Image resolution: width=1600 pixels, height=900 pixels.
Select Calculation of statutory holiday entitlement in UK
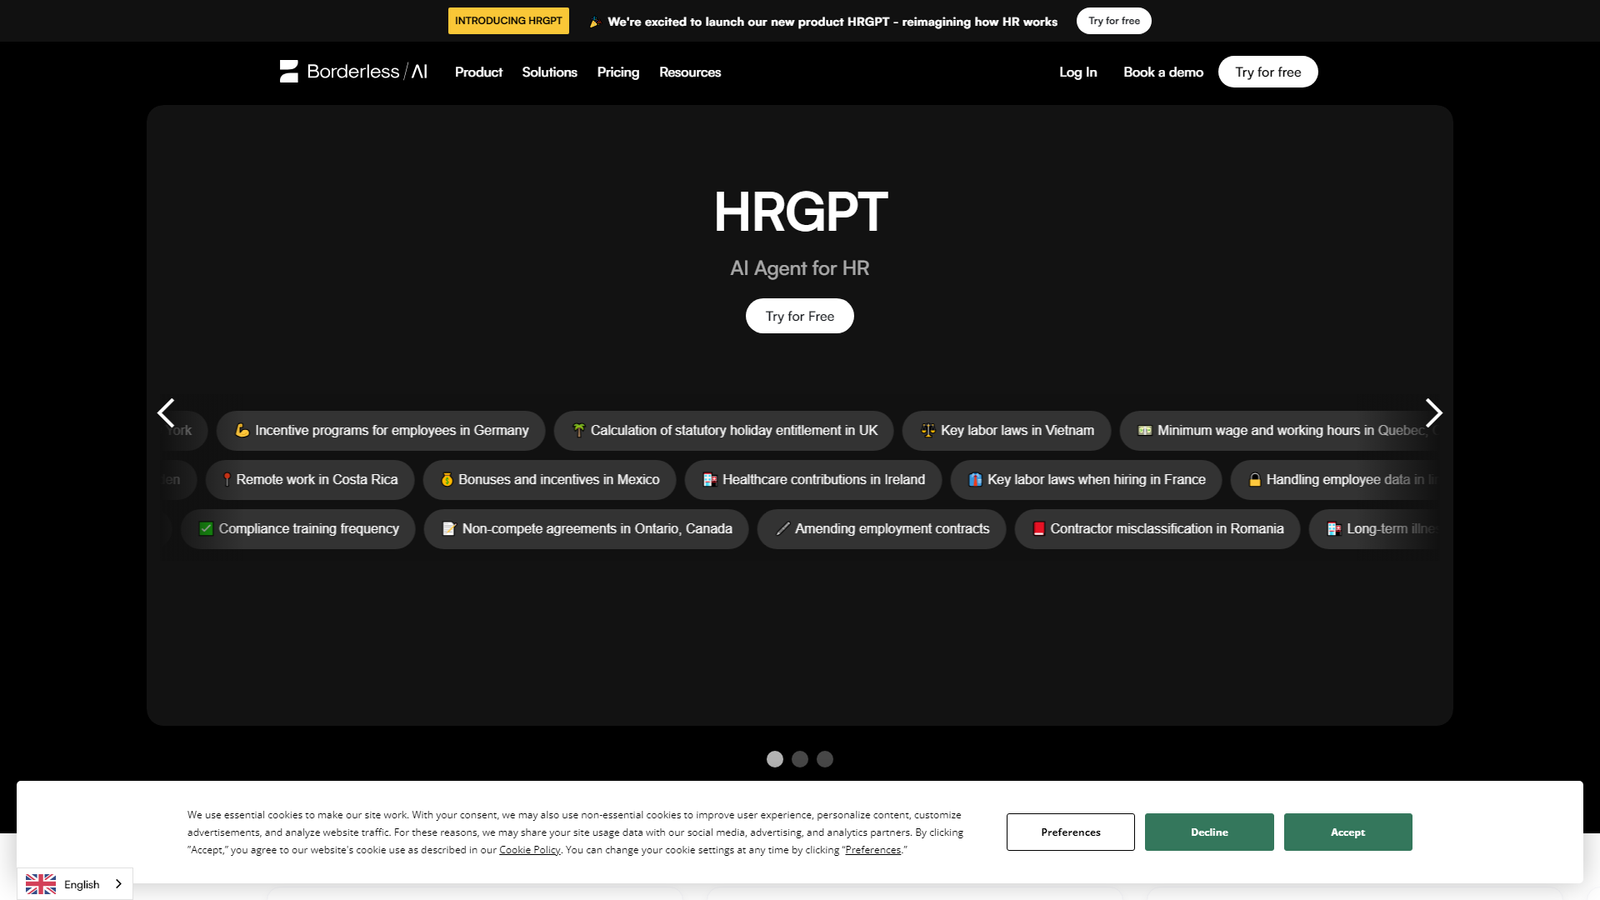coord(724,430)
